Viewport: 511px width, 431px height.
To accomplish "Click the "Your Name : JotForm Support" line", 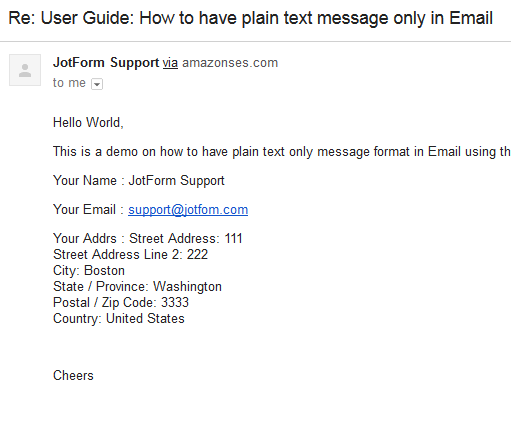I will (139, 181).
